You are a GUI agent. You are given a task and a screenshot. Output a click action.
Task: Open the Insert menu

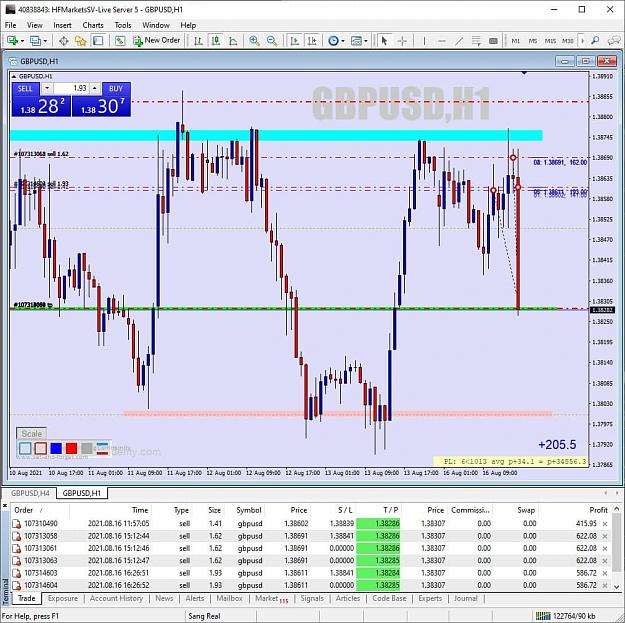[63, 25]
